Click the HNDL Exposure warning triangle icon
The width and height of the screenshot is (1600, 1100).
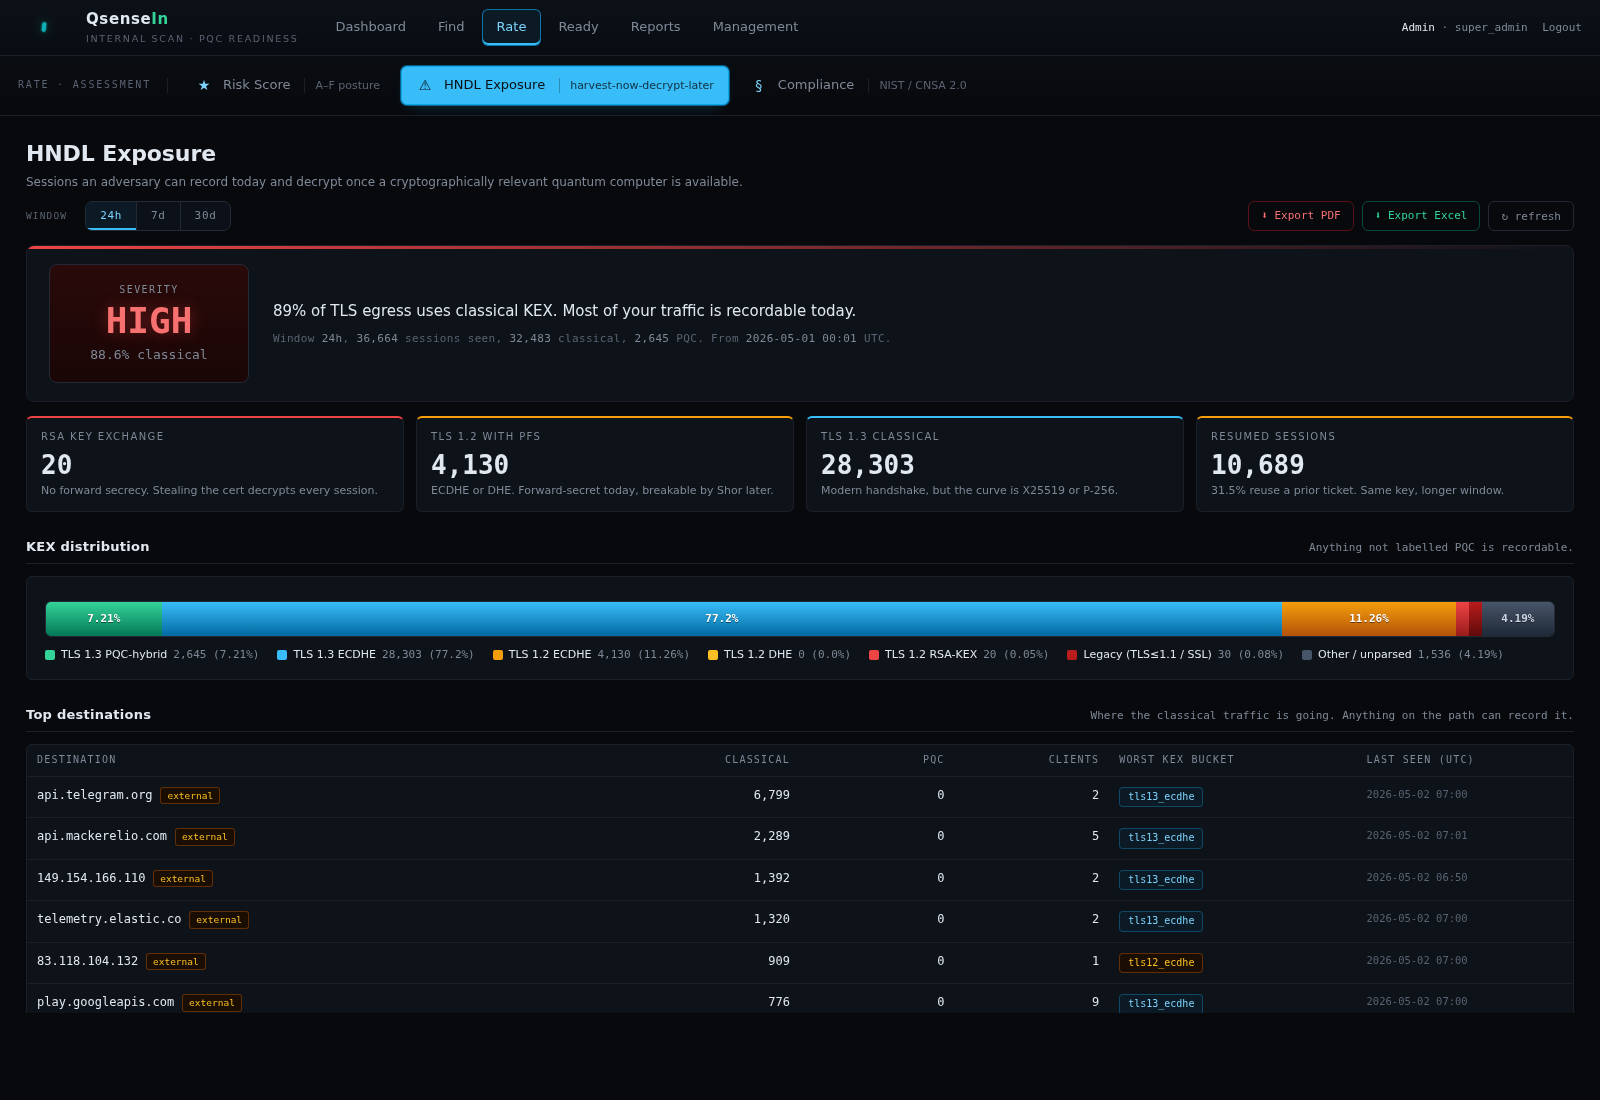(x=425, y=85)
